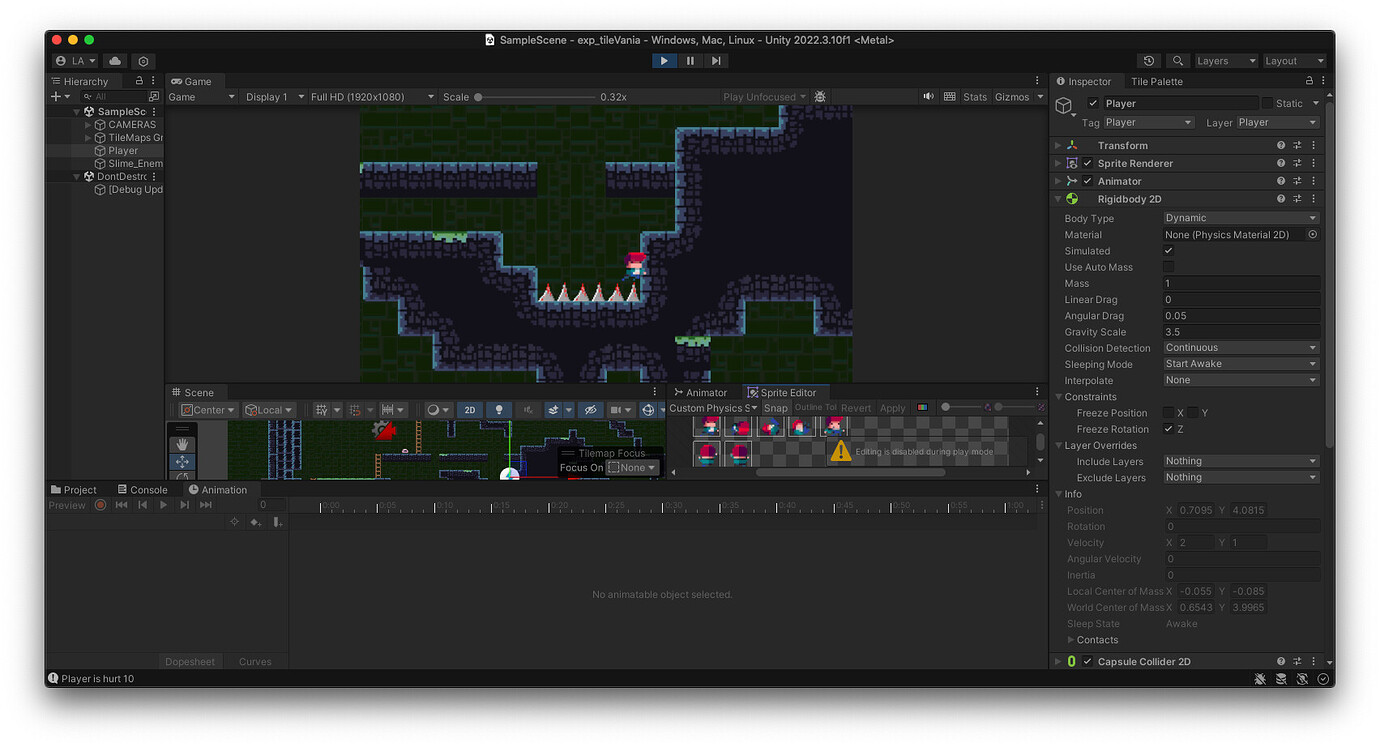1380x746 pixels.
Task: Open Rigidbody 2D help icon
Action: (x=1281, y=199)
